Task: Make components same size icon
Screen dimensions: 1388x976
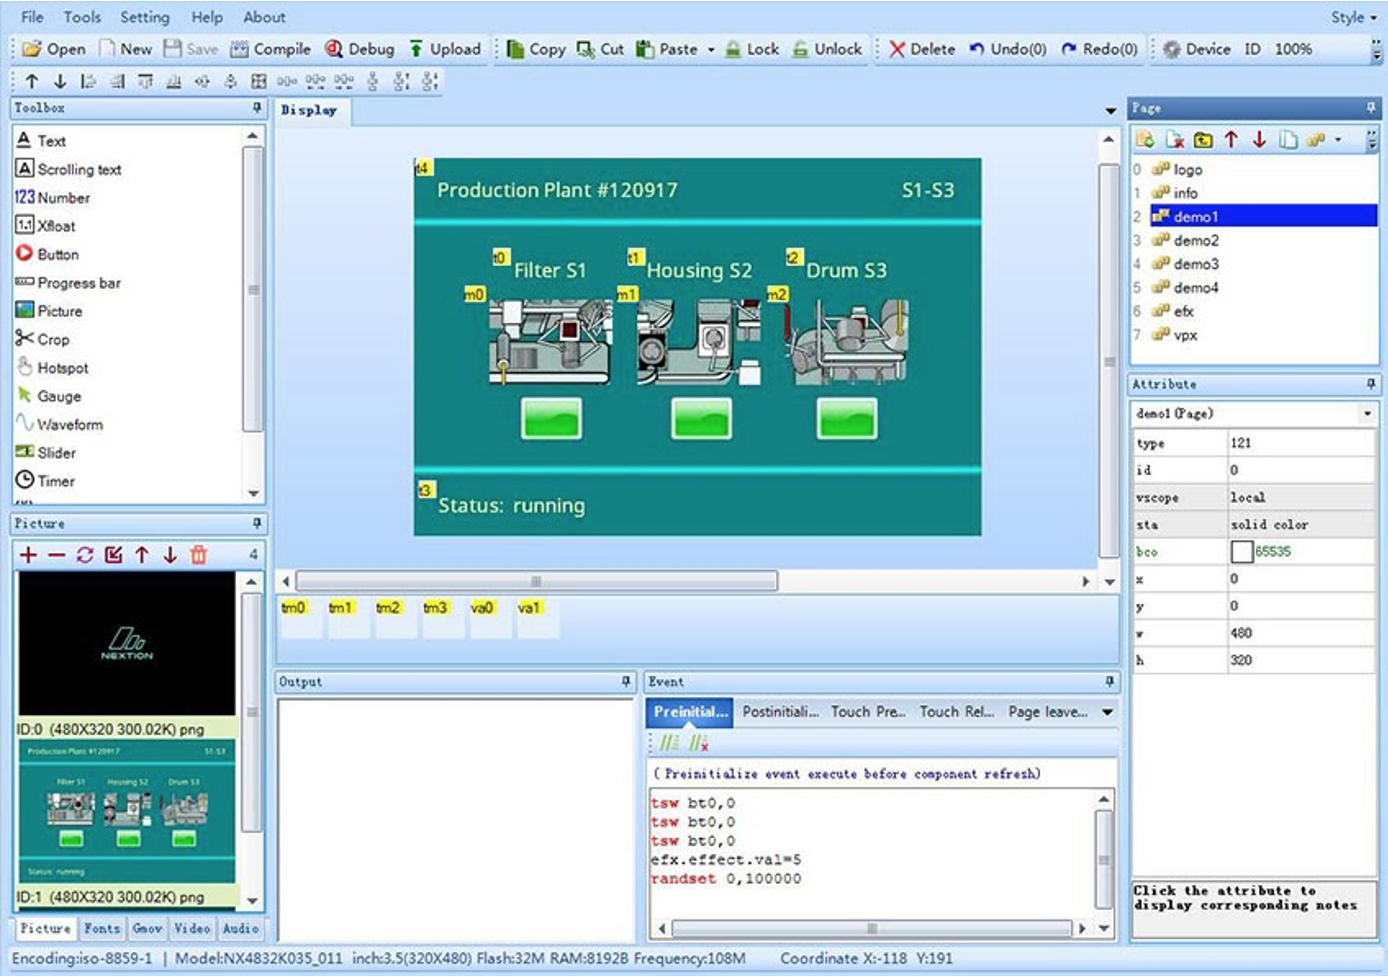Action: [259, 82]
